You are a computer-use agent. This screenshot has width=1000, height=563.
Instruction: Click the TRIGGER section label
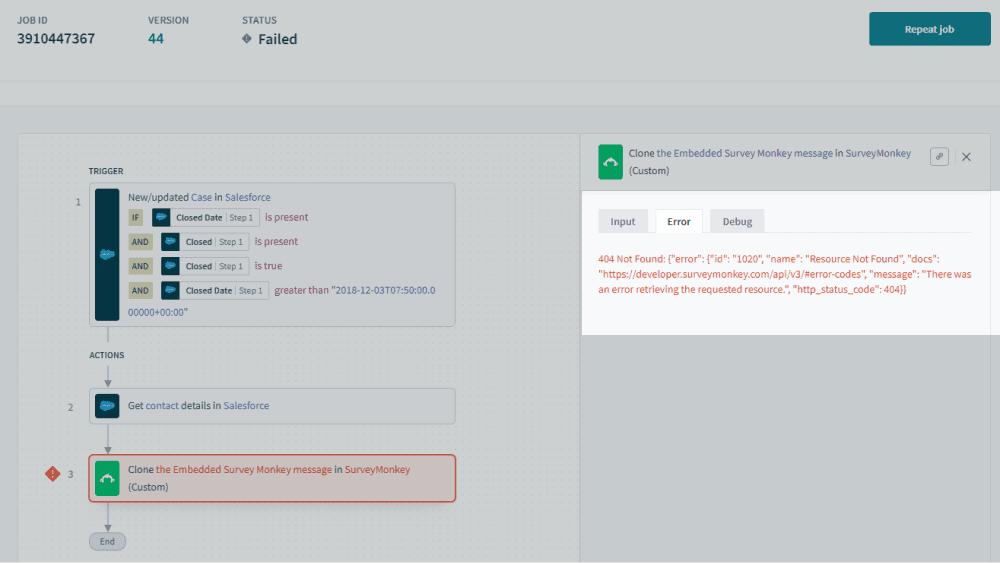pyautogui.click(x=106, y=171)
